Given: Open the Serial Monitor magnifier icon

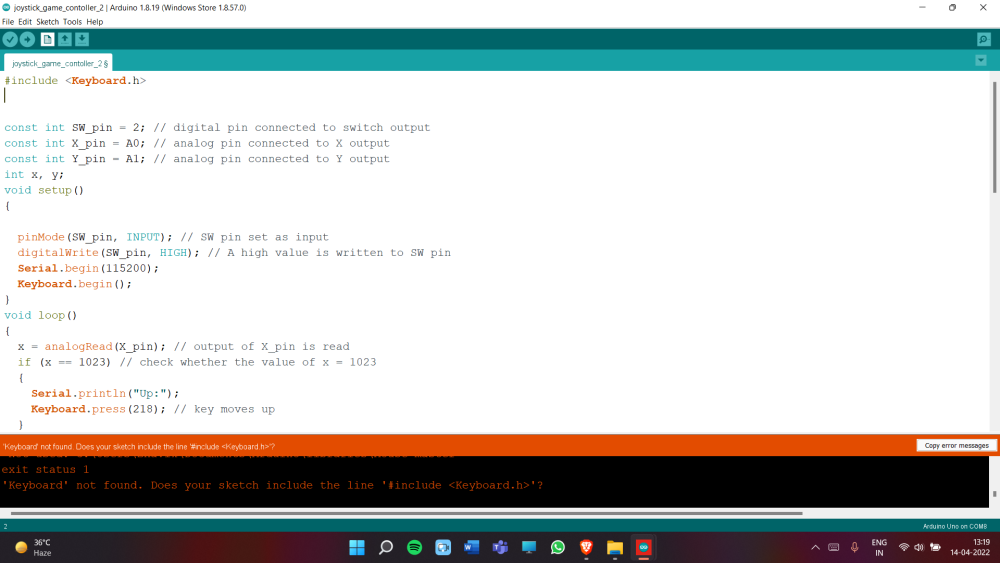Looking at the screenshot, I should coord(983,39).
